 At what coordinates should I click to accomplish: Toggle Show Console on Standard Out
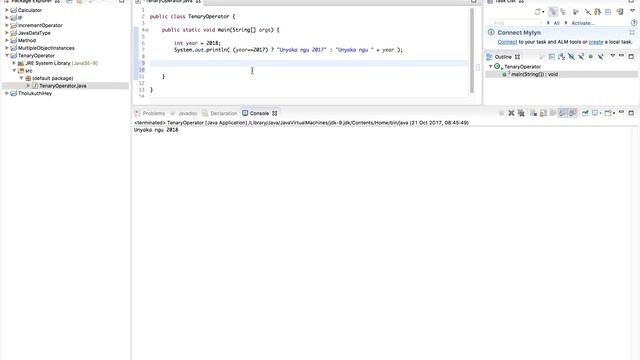coord(563,113)
